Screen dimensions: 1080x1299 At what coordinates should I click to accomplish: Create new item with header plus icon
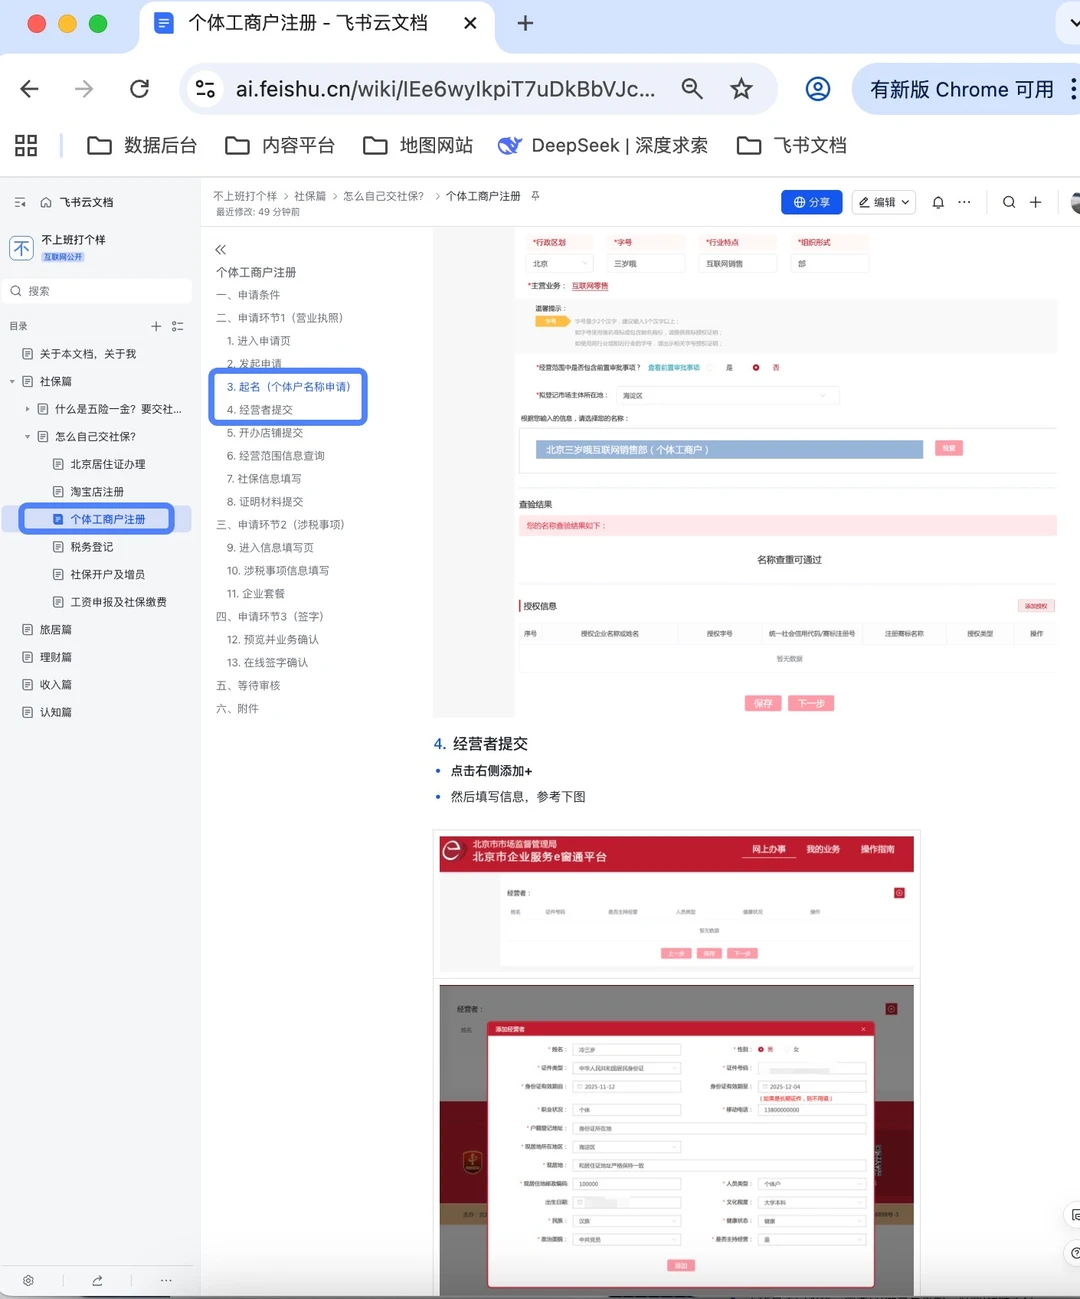point(1036,202)
